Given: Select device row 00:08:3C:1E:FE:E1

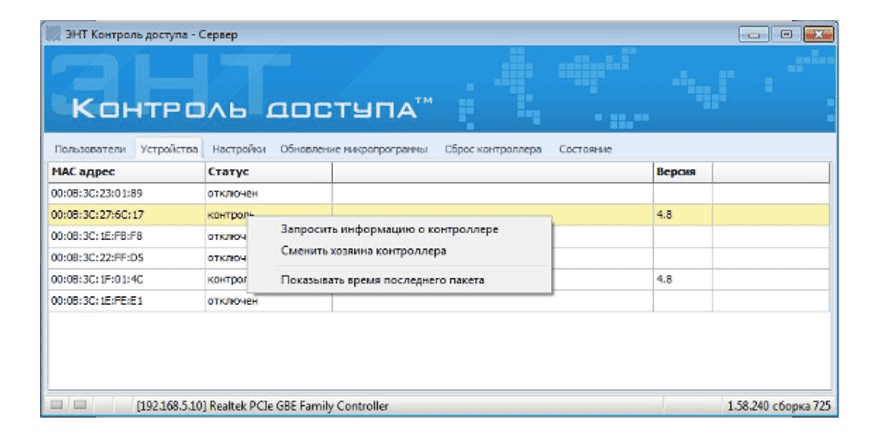Looking at the screenshot, I should (97, 301).
